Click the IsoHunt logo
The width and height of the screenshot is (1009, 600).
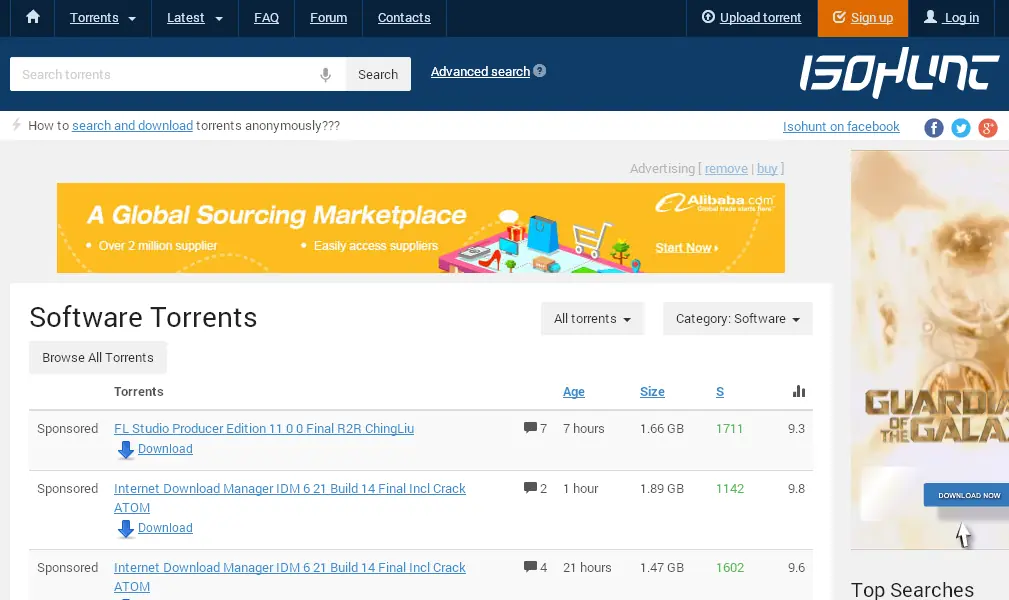tap(899, 72)
